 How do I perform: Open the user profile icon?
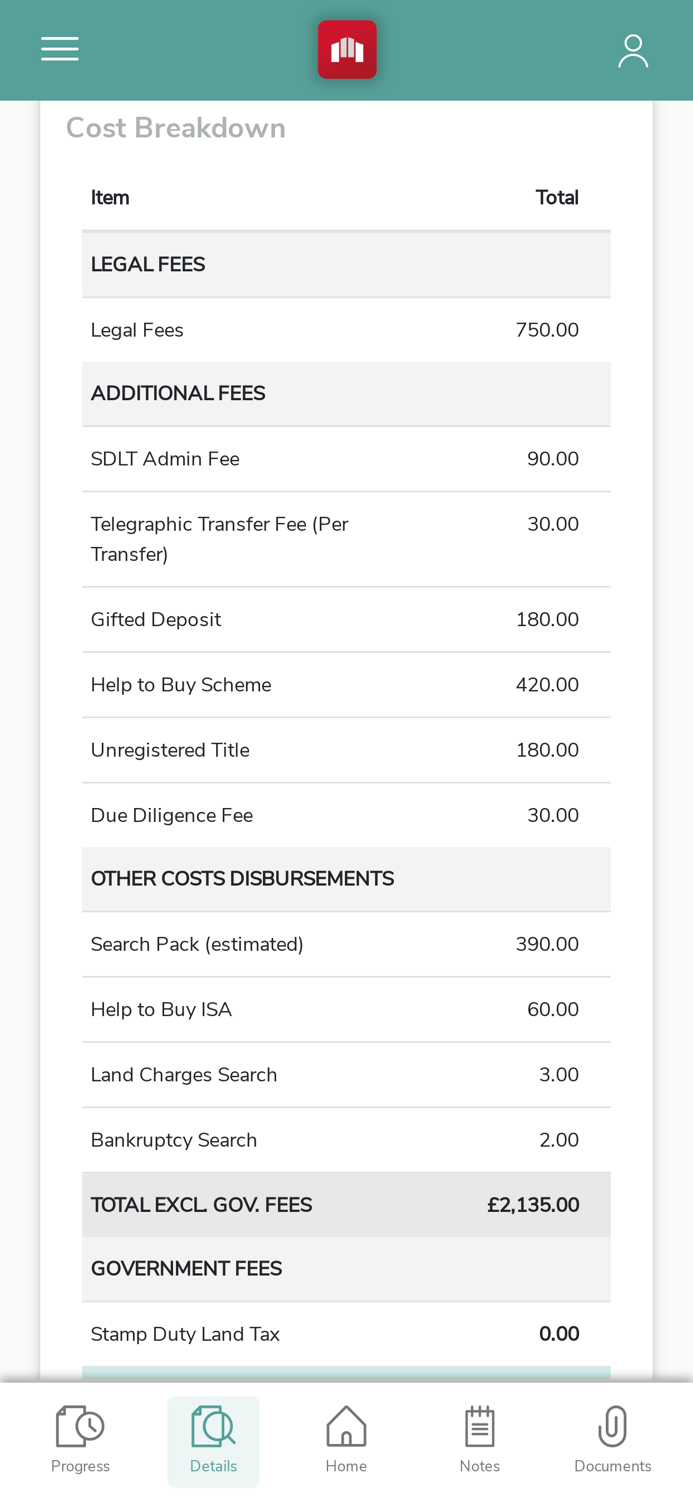(x=633, y=50)
